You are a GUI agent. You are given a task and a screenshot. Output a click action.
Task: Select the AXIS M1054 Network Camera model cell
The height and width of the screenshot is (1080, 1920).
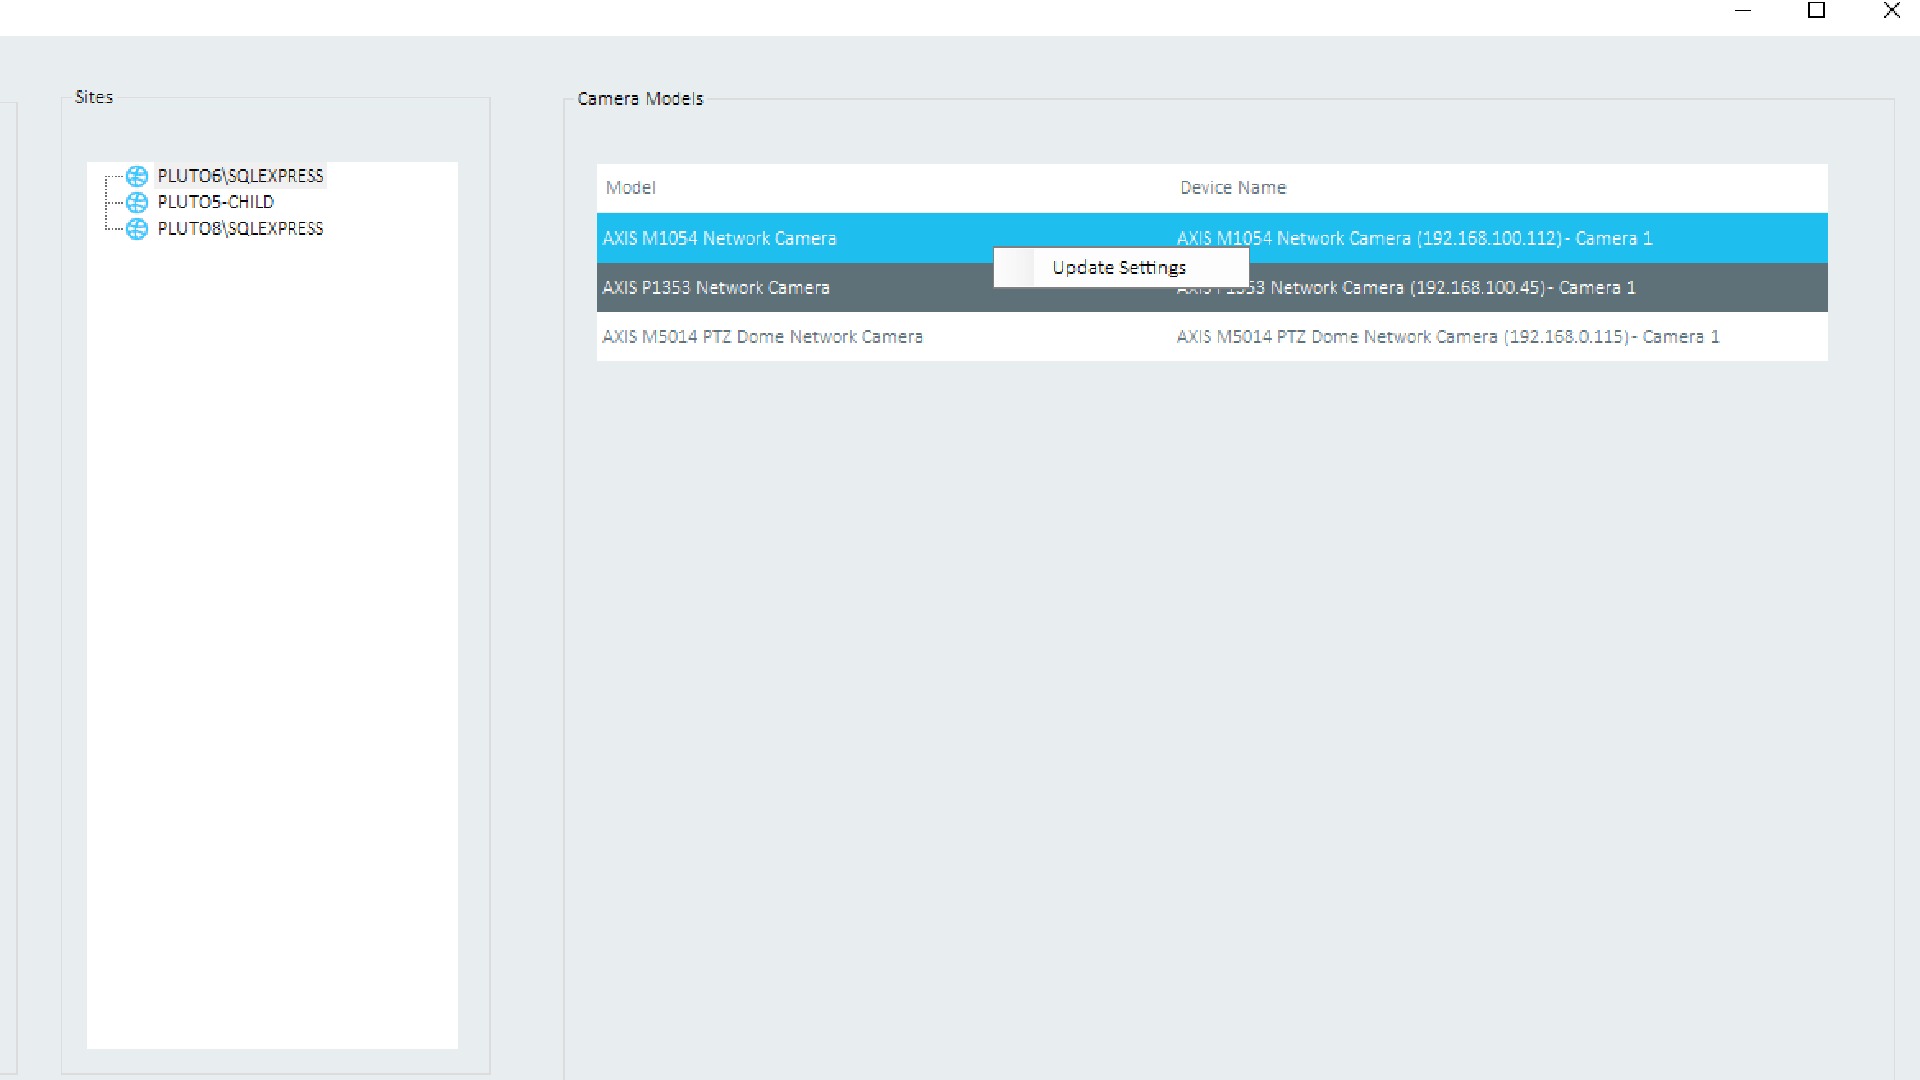click(x=719, y=238)
